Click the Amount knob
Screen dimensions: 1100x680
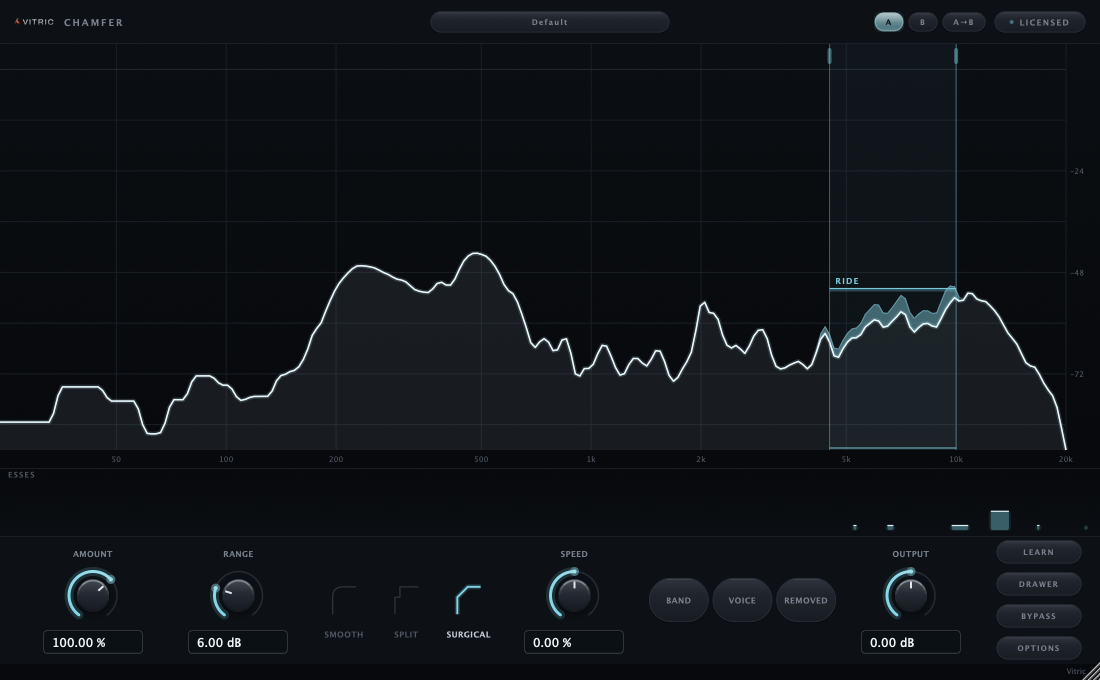92,595
